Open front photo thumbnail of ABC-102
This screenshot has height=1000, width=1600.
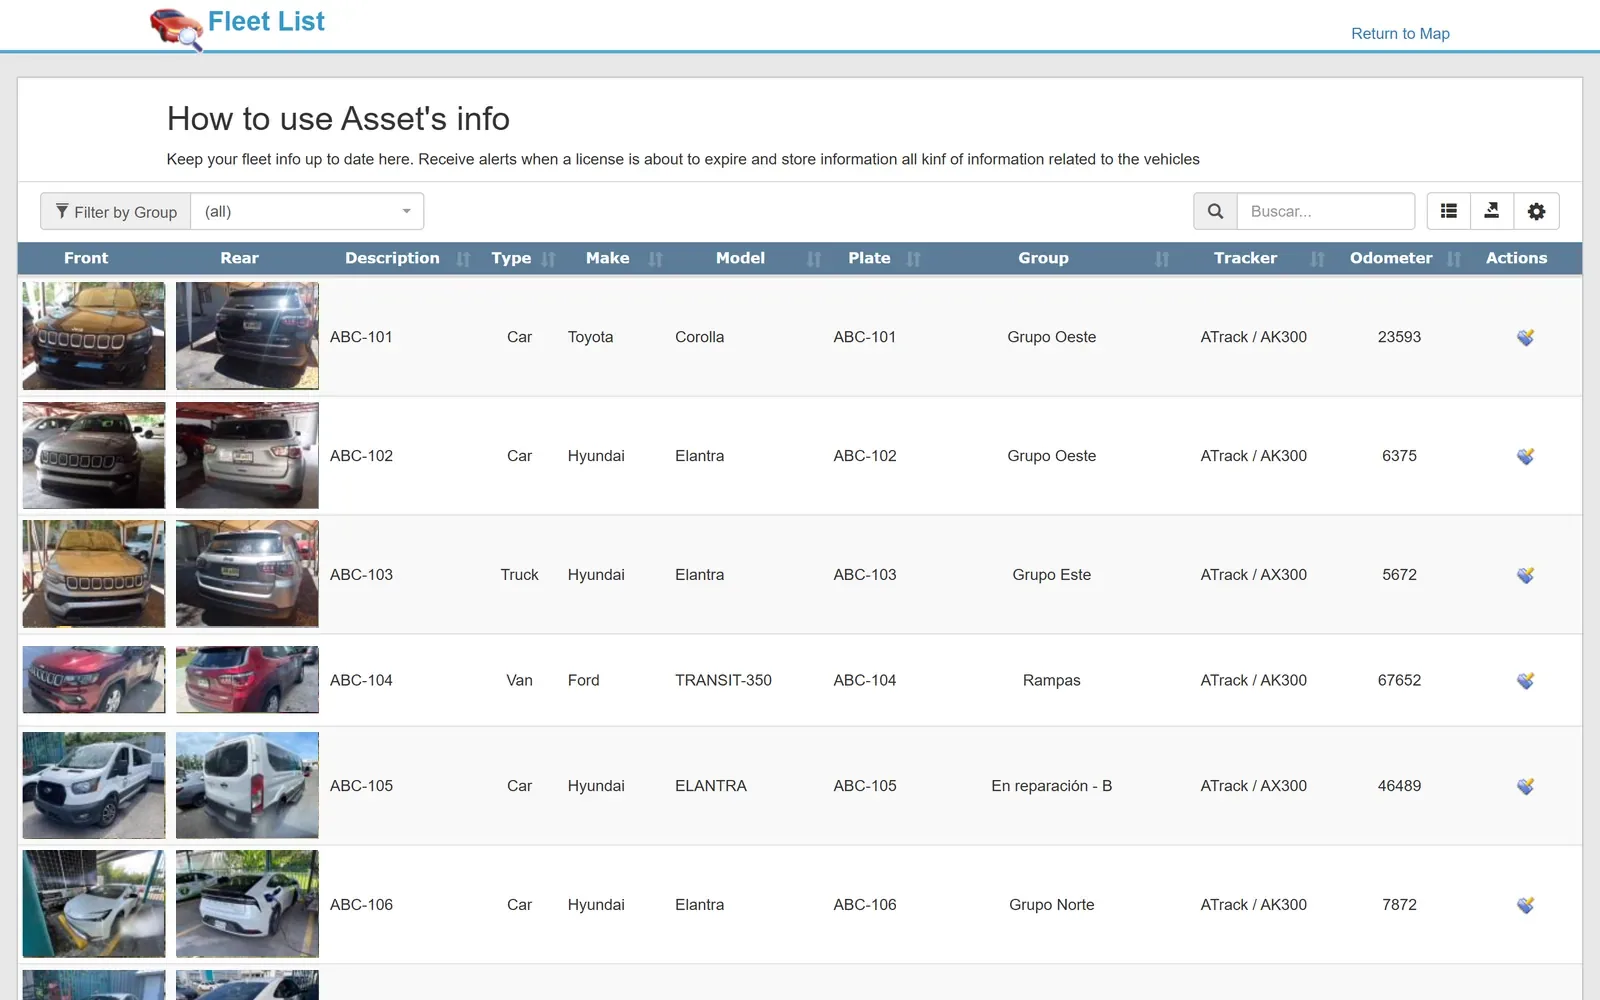(x=94, y=455)
